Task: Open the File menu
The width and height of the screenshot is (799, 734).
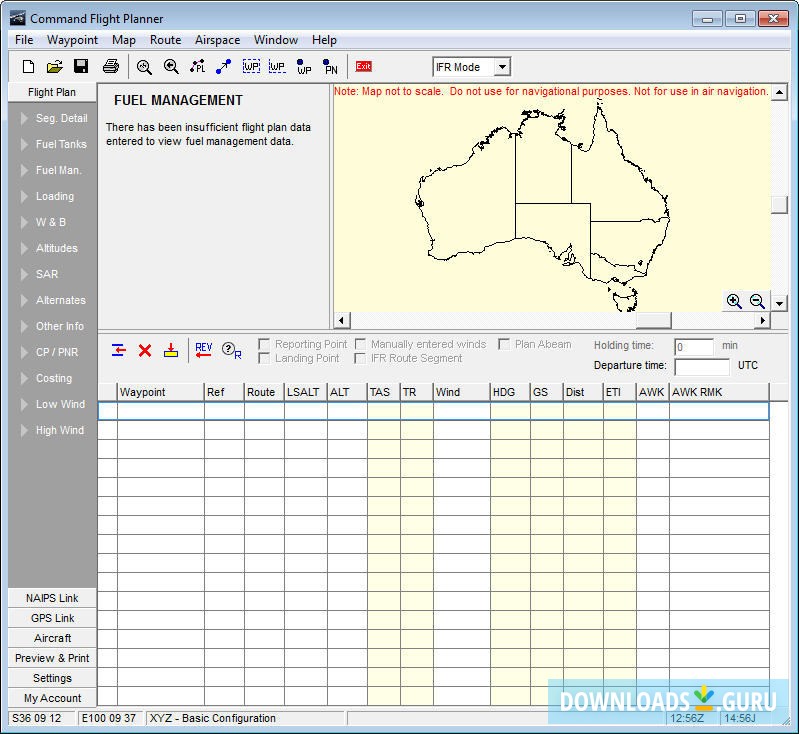Action: click(x=24, y=40)
